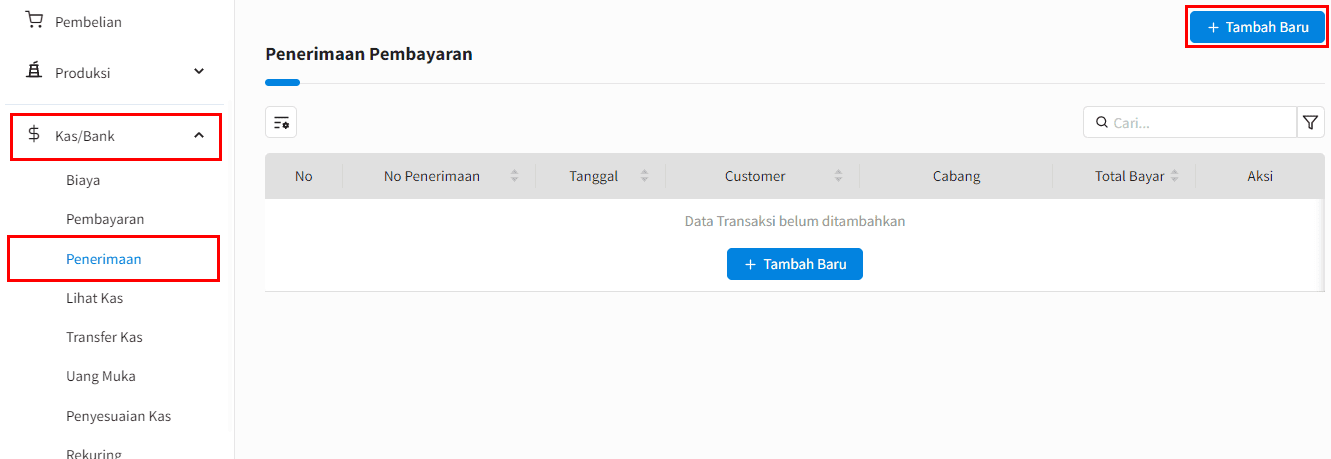
Task: Click the Produksi factory icon
Action: pos(35,71)
